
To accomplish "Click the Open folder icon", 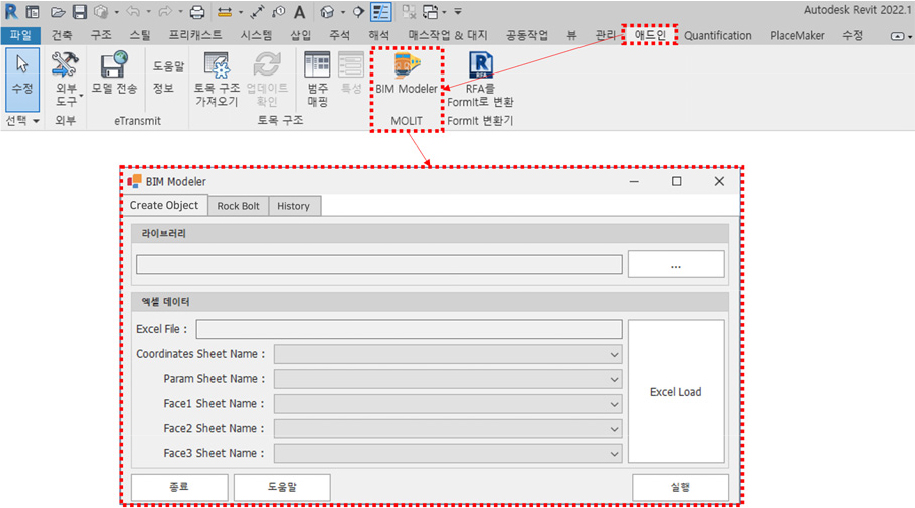I will [x=57, y=12].
